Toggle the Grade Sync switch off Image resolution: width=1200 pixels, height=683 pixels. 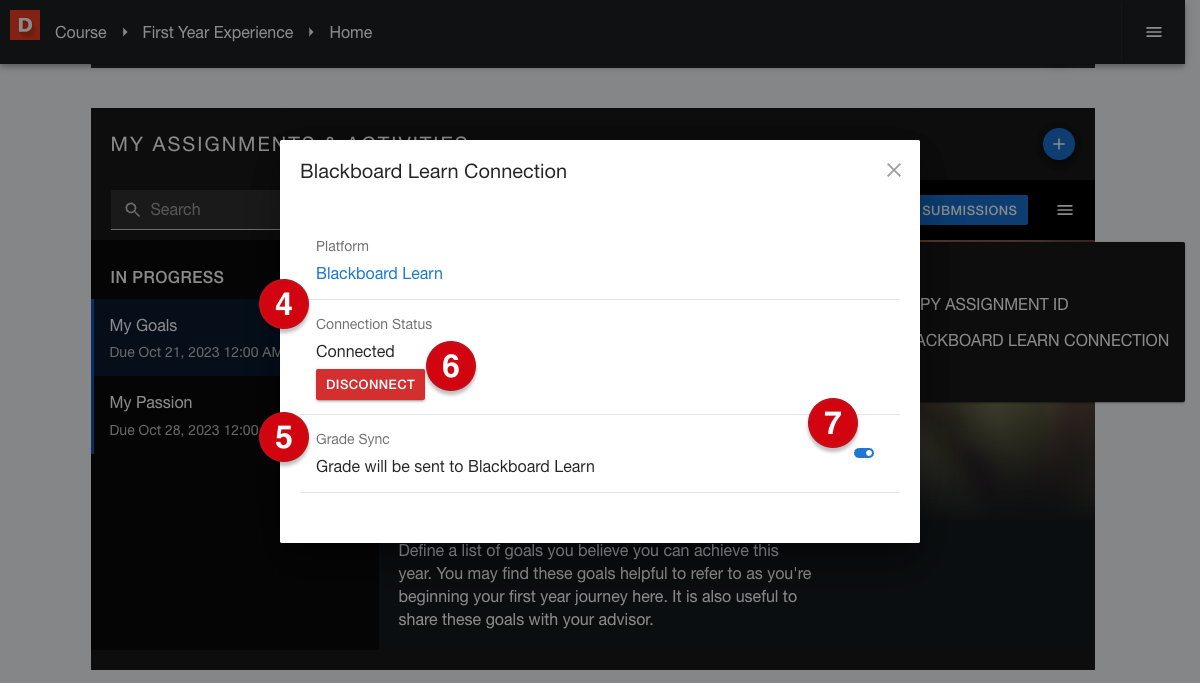tap(864, 453)
